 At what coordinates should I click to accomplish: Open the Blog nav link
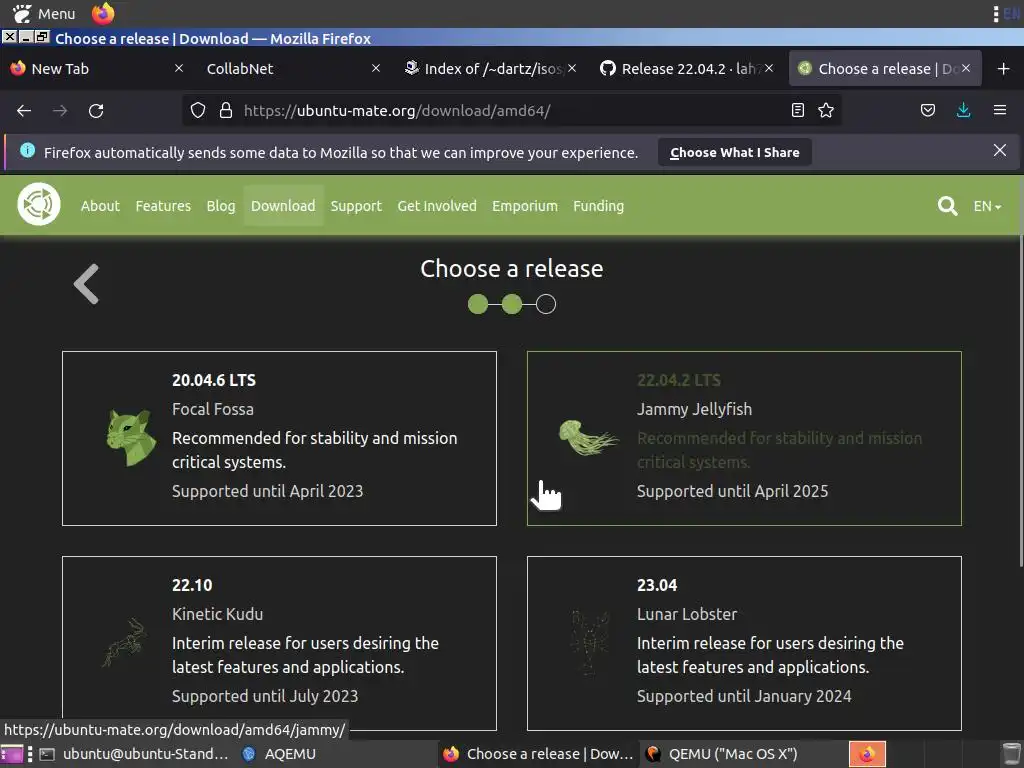coord(221,206)
